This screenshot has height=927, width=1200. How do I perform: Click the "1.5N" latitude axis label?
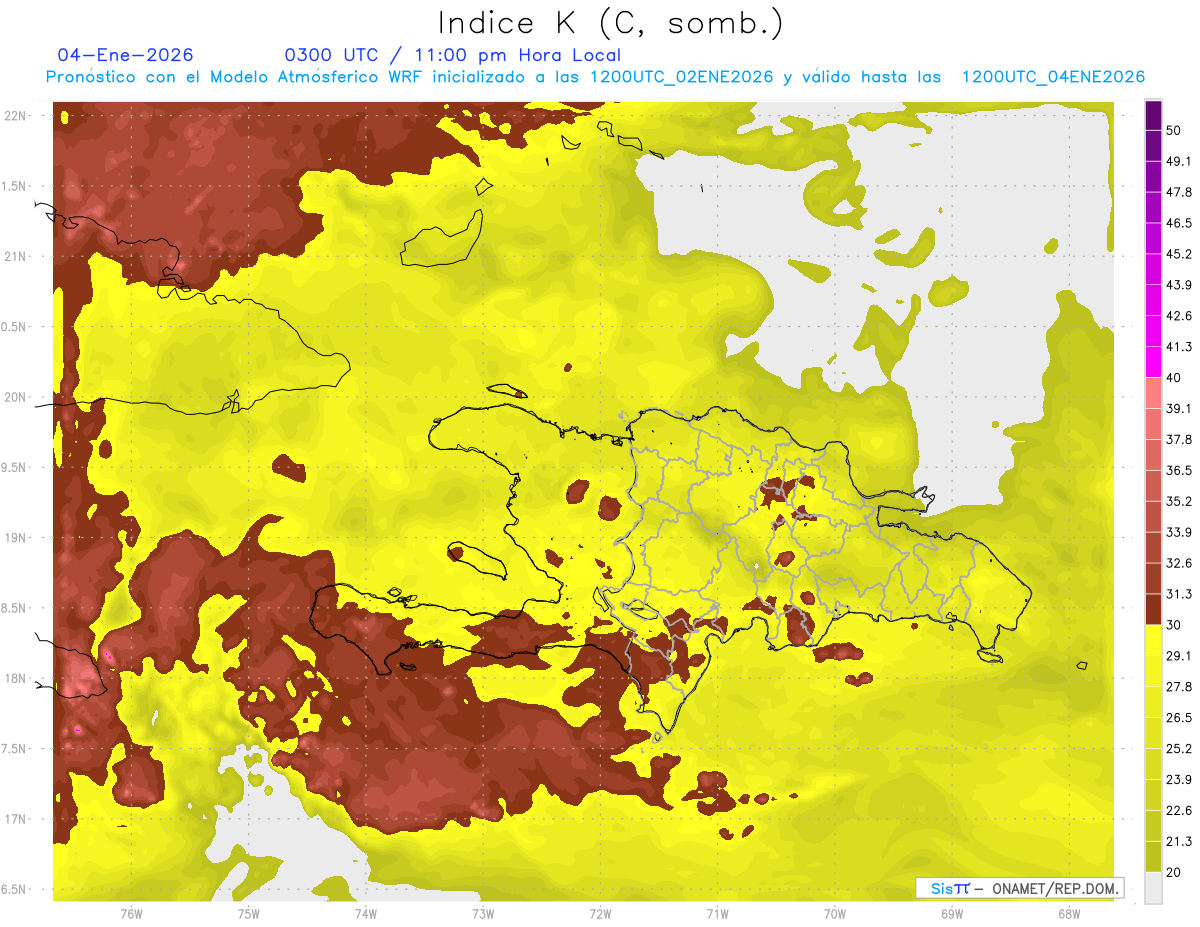tap(14, 186)
